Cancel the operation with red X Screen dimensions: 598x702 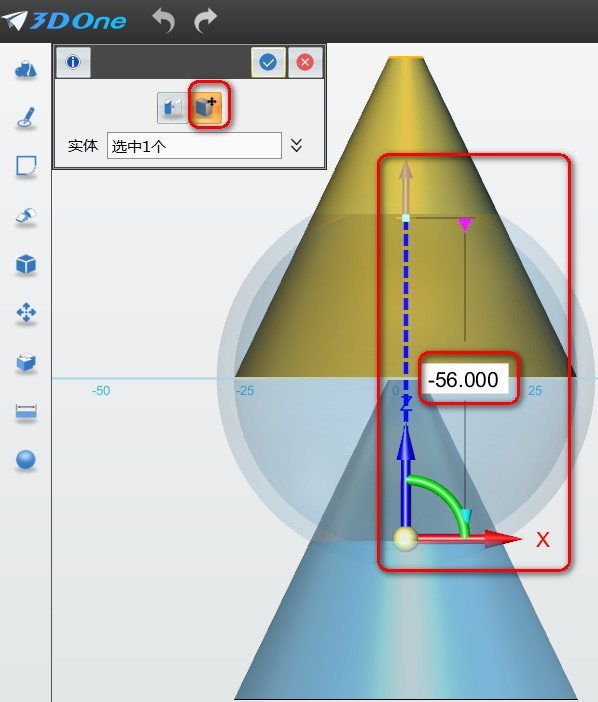pos(305,62)
